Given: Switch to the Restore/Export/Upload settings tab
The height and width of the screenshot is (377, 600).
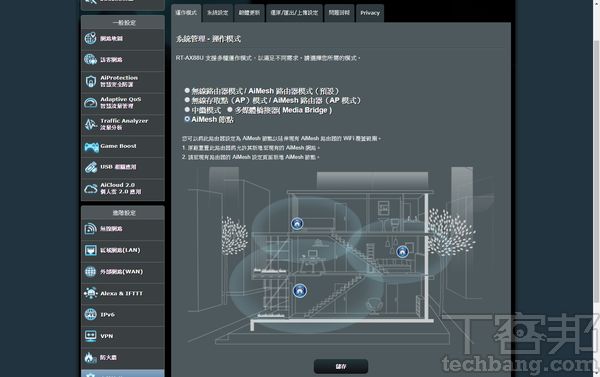Looking at the screenshot, I should (294, 13).
